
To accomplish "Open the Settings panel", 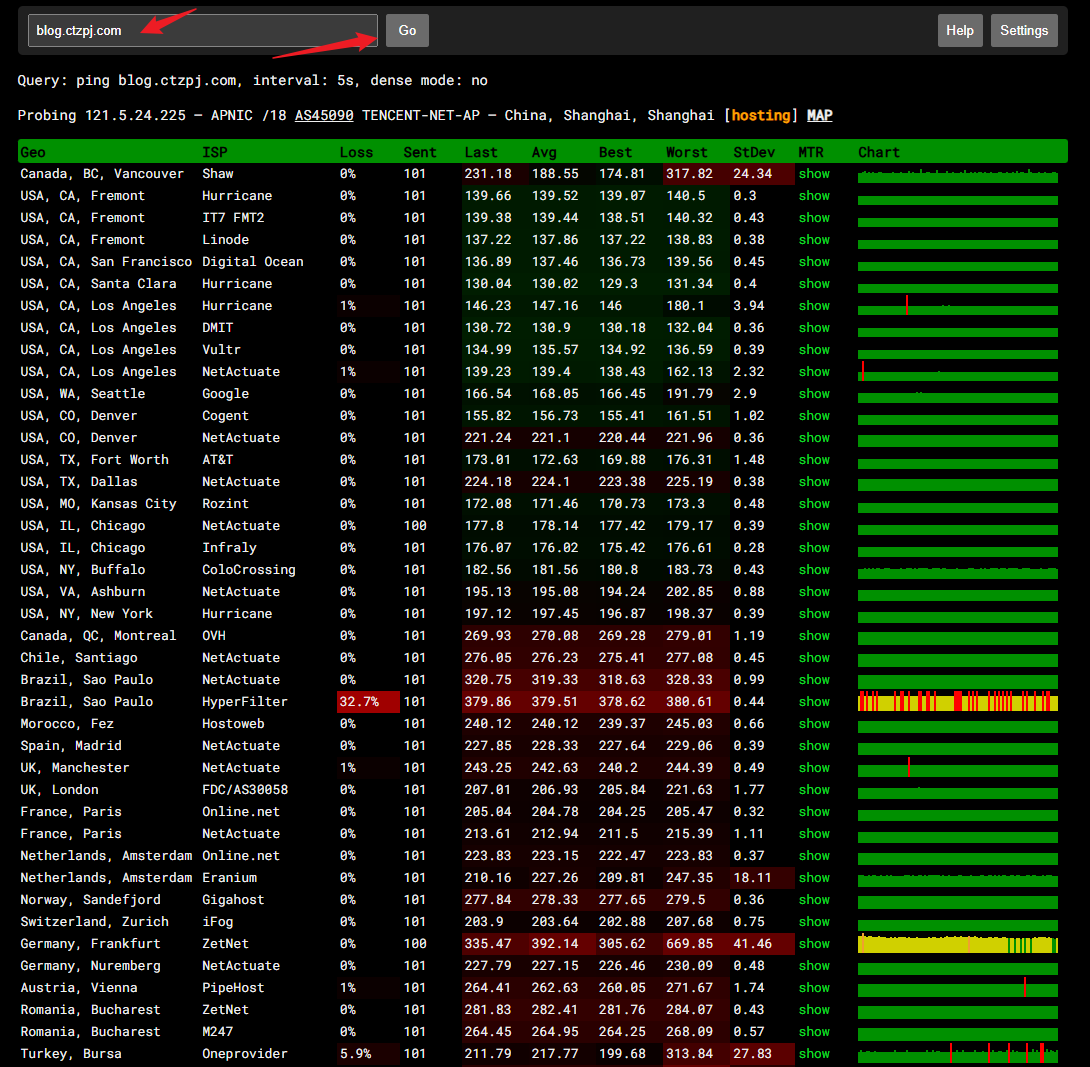I will pos(1023,31).
